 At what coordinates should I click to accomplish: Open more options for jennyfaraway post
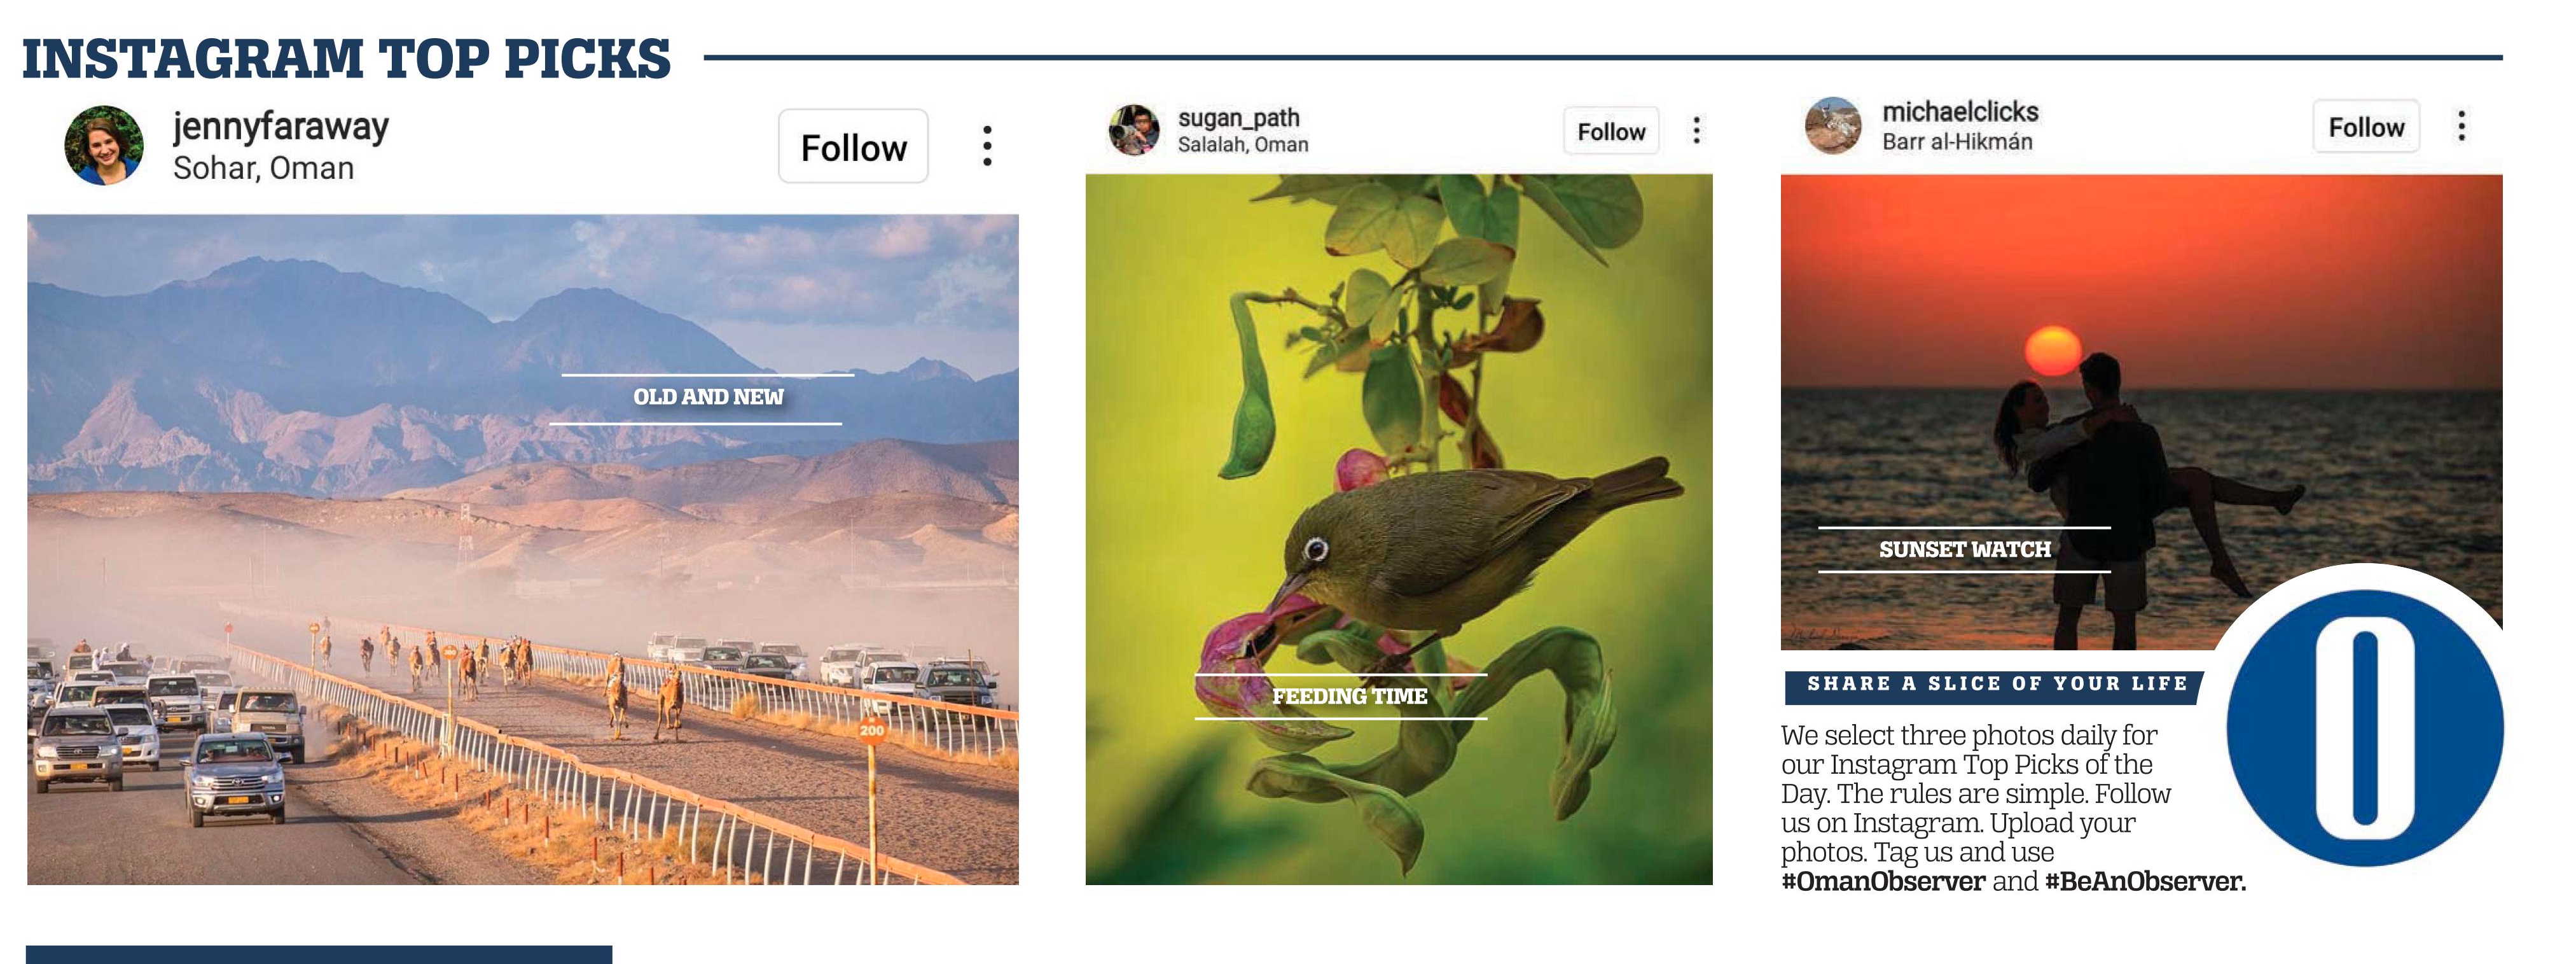pos(987,146)
